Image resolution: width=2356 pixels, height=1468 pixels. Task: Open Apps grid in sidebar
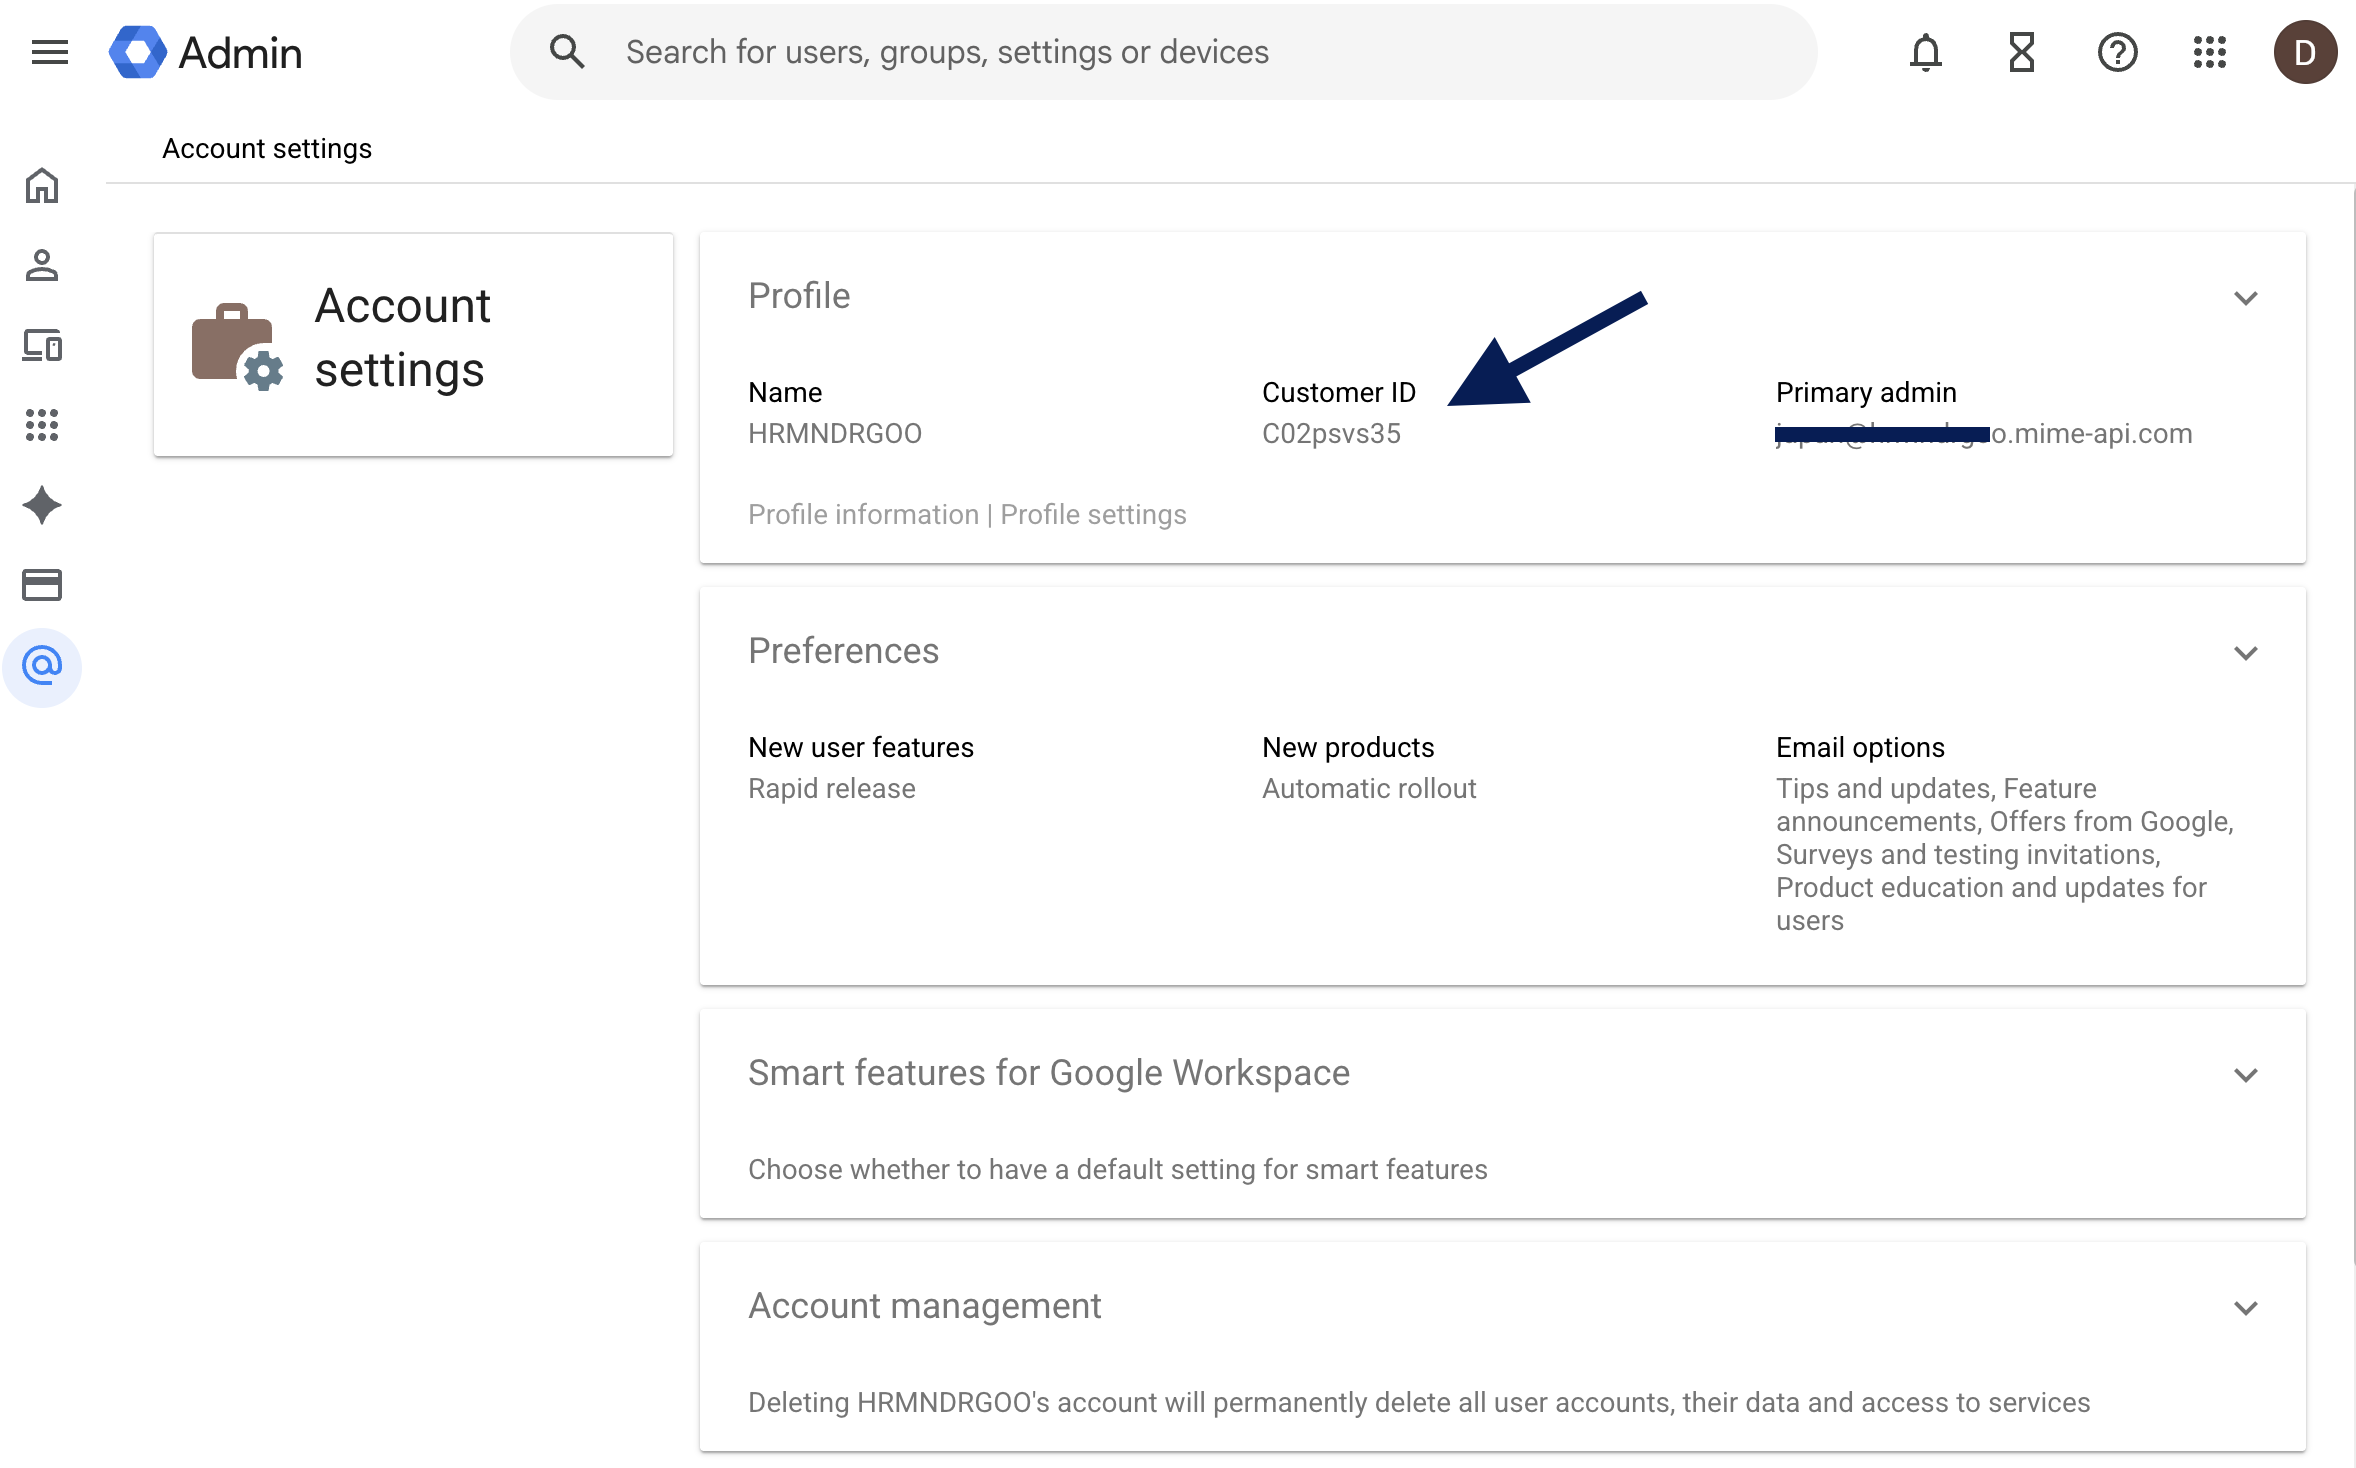click(42, 425)
